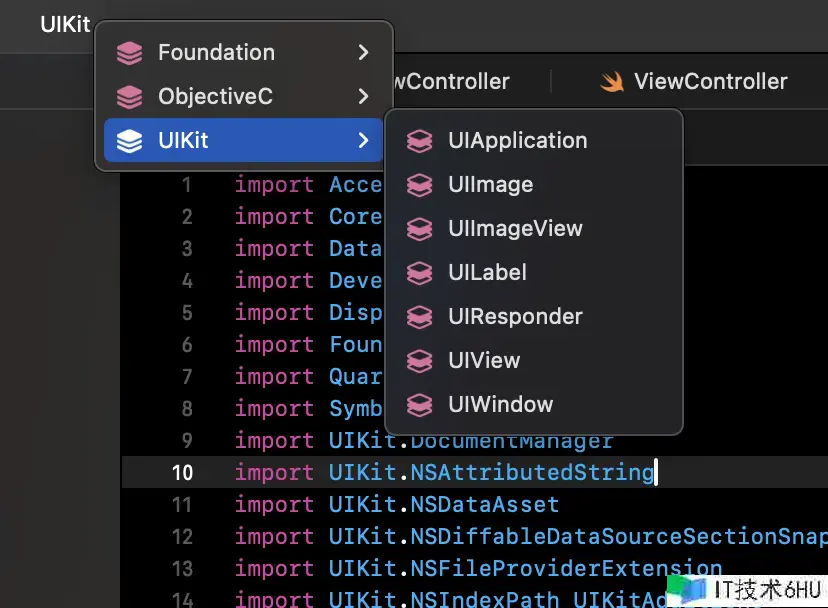Expand the Foundation submenu chevron
The width and height of the screenshot is (828, 608).
tap(363, 53)
